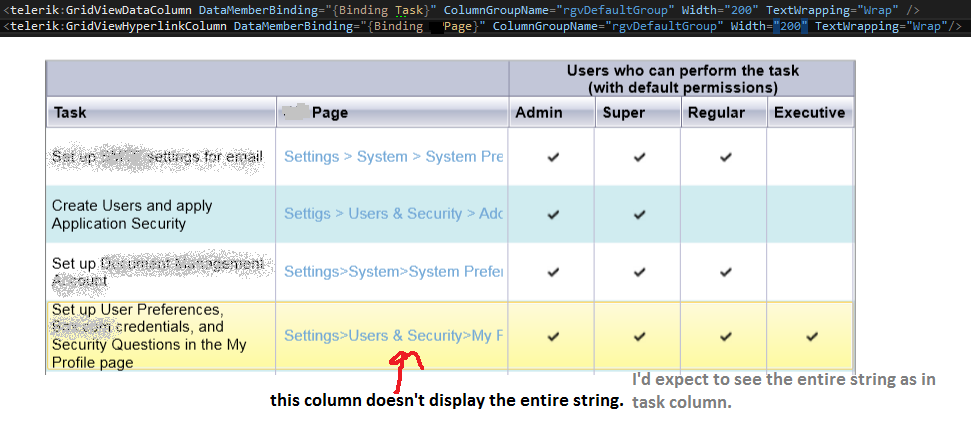The image size is (972, 425).
Task: Click the Super checkmark in the yellow row
Action: pyautogui.click(x=638, y=337)
